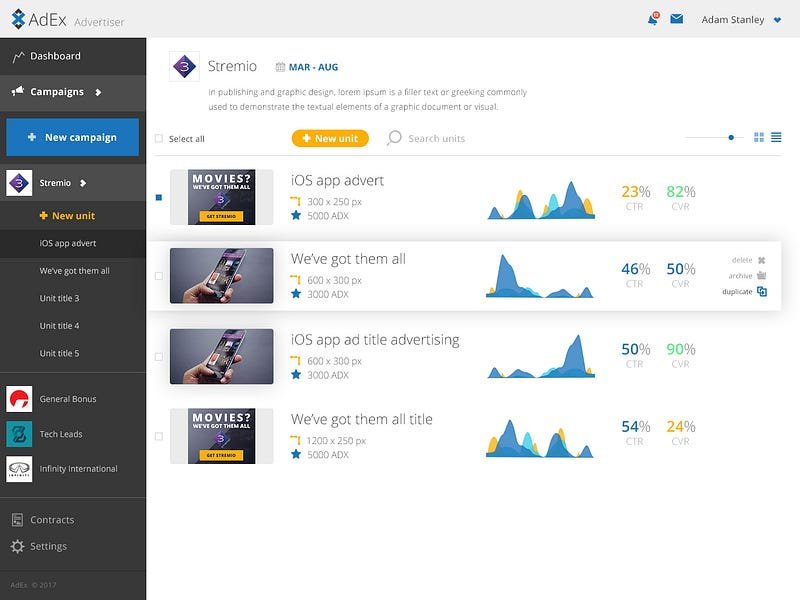Click the New campaign button
The width and height of the screenshot is (800, 600).
coord(72,137)
